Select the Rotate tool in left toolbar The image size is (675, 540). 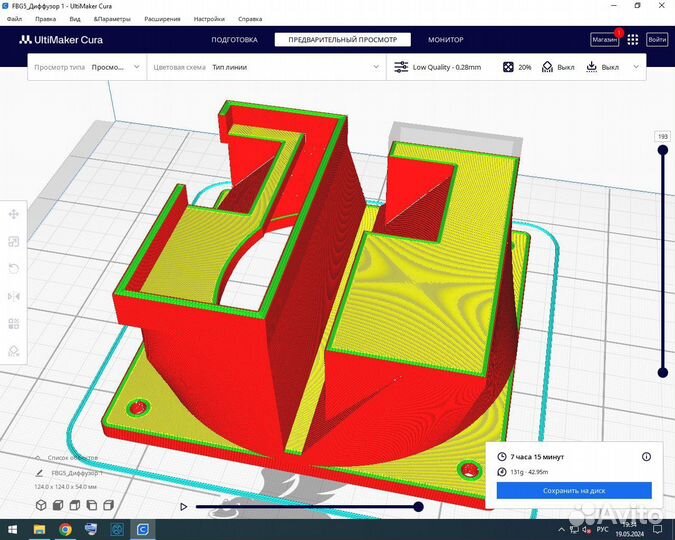click(14, 269)
